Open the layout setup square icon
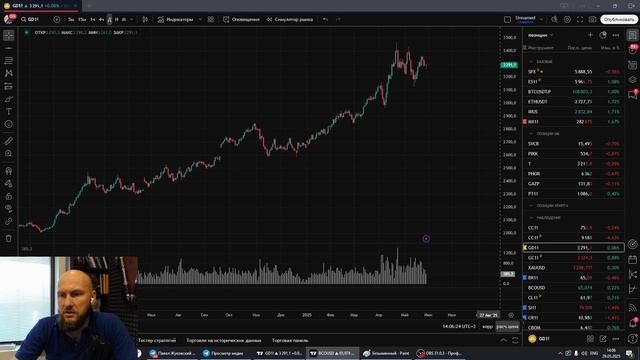Viewport: 640px width, 360px height. [507, 19]
